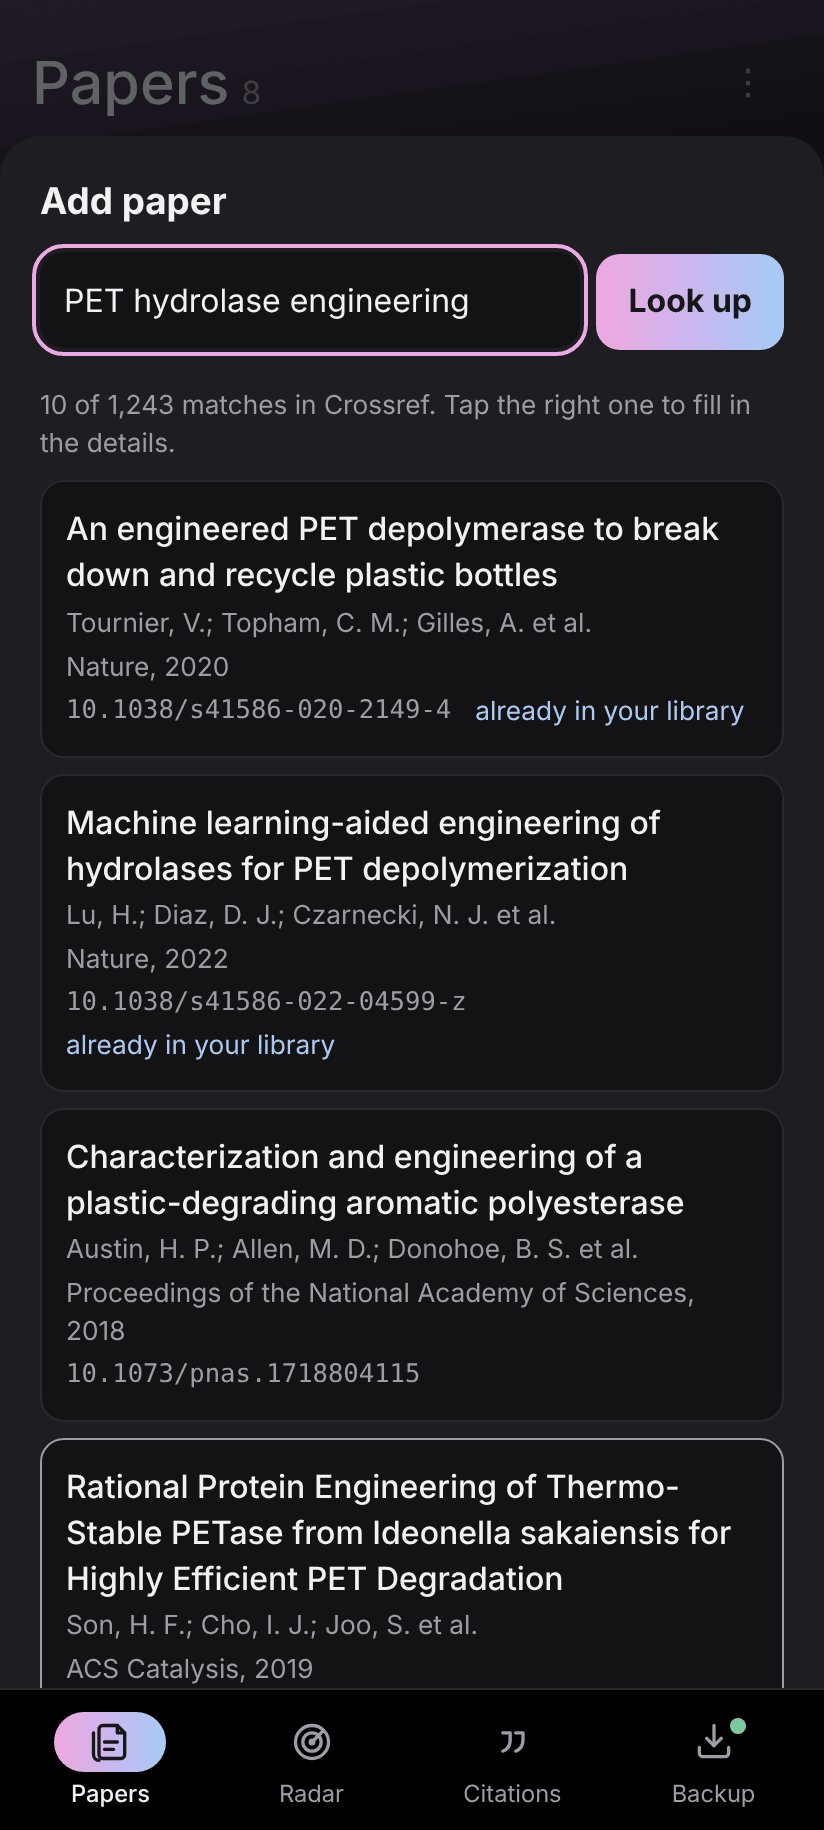Screen dimensions: 824x1830
Task: Switch to the Radar tab label
Action: [x=311, y=1794]
